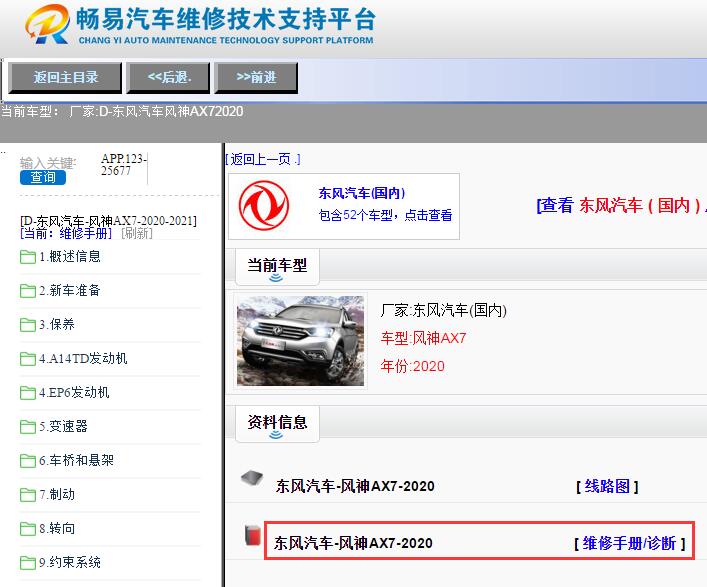This screenshot has width=707, height=587.
Task: Click the 车型:风神AX7 text
Action: pos(423,338)
